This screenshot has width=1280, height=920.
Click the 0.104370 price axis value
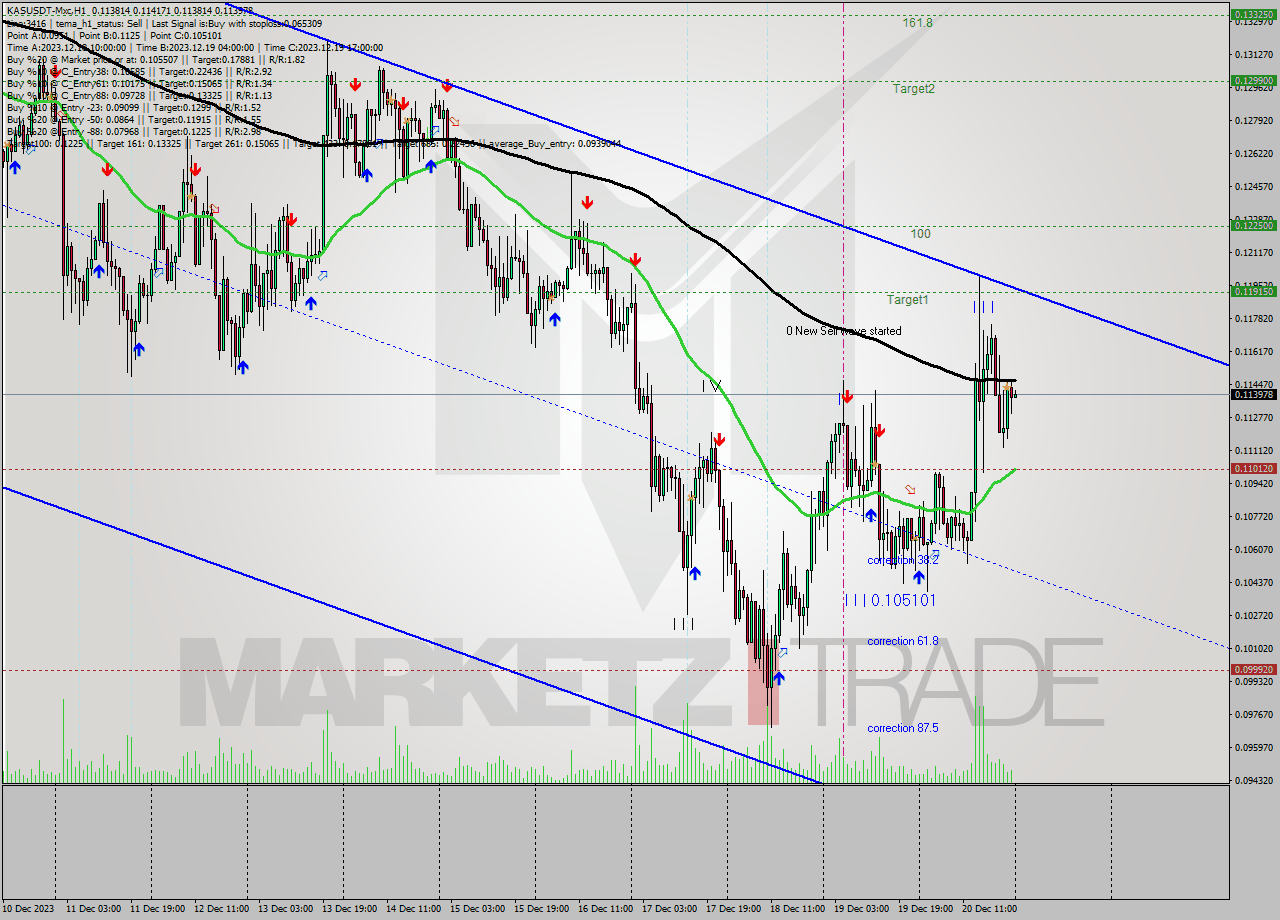1253,582
